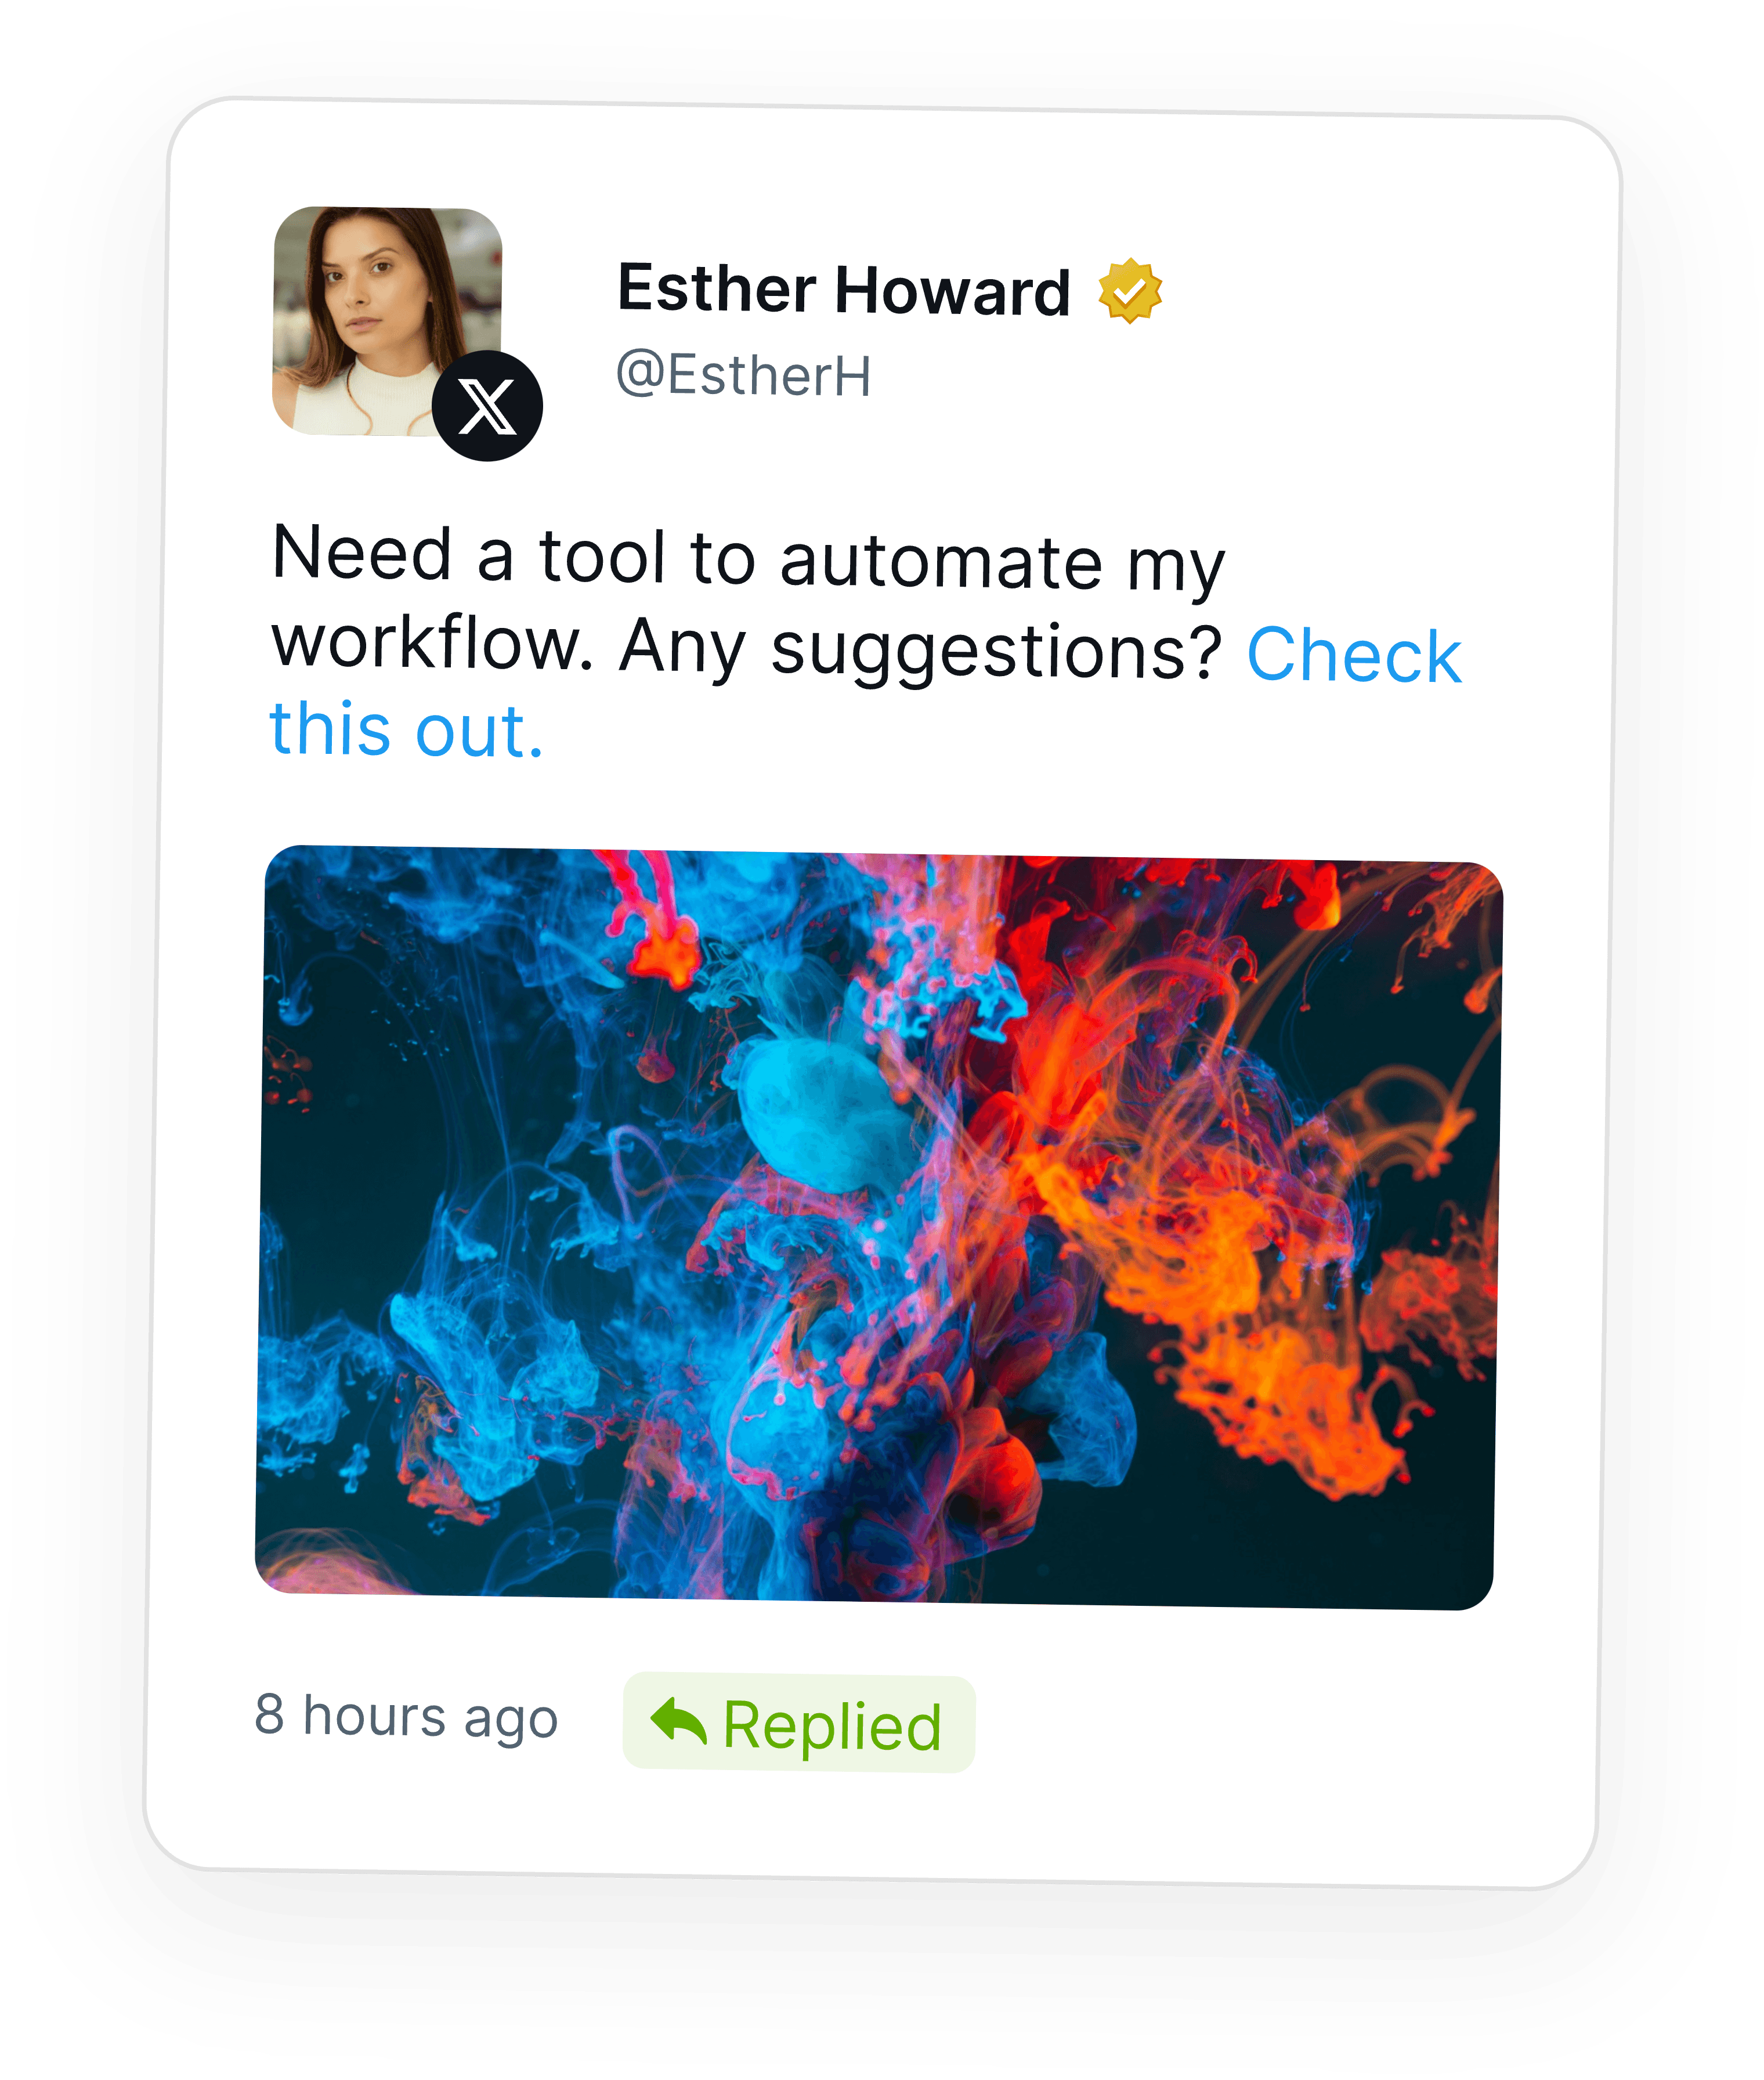Image resolution: width=1764 pixels, height=2080 pixels.
Task: Click the 'this out.' blue link text
Action: tap(406, 729)
